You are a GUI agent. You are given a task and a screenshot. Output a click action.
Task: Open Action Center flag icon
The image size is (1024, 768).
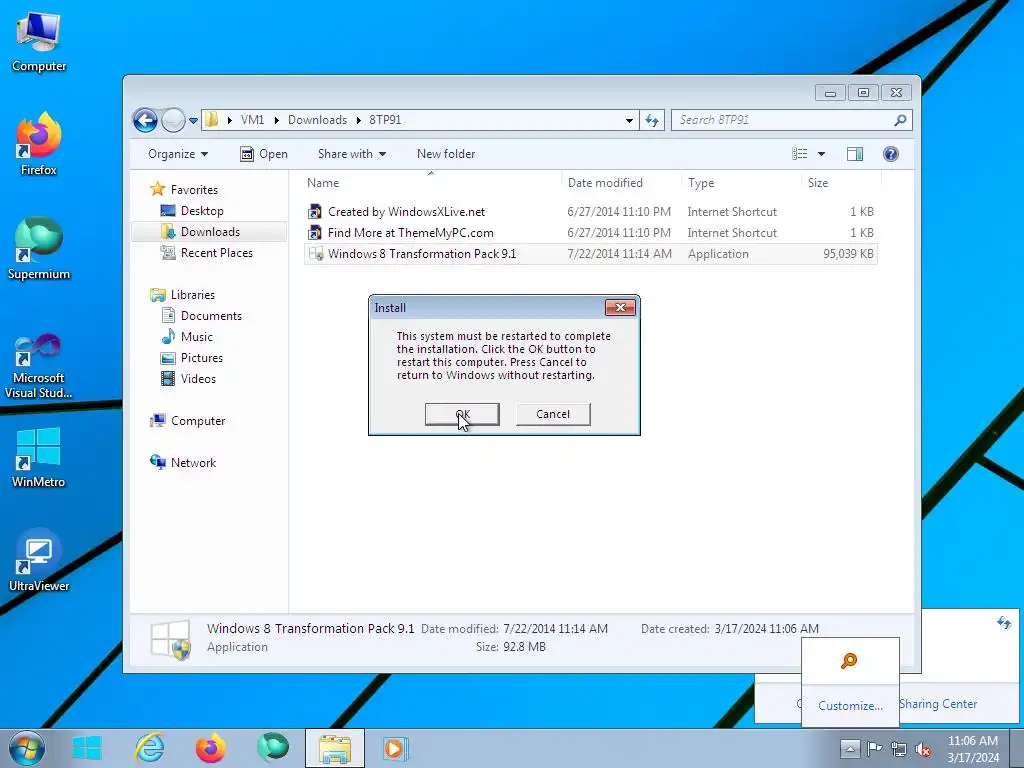point(874,748)
